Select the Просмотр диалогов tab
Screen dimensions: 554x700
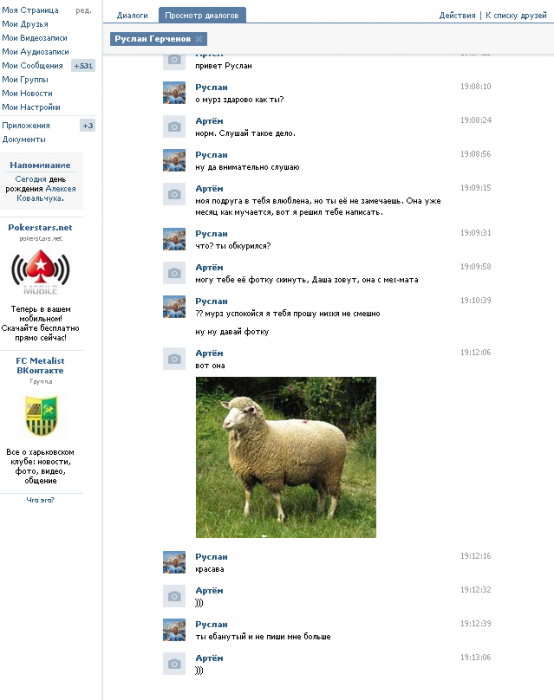coord(202,15)
